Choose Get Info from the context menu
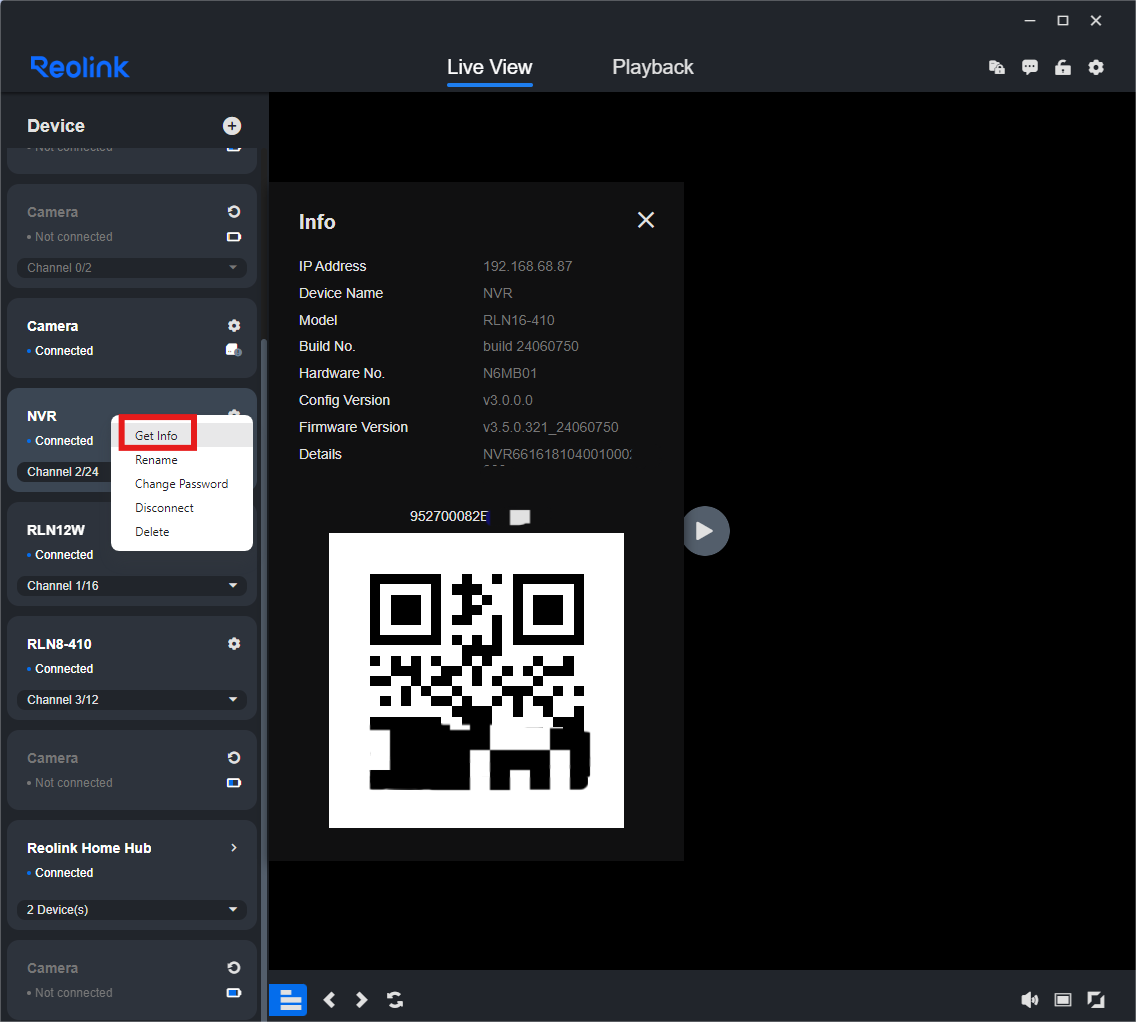The height and width of the screenshot is (1022, 1136). 183,436
